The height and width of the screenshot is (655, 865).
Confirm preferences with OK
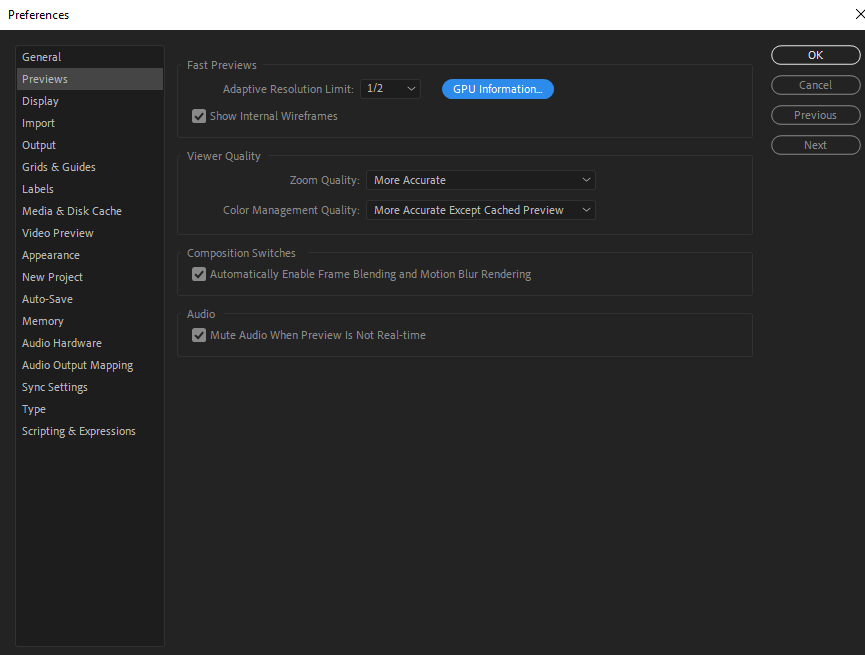click(815, 55)
